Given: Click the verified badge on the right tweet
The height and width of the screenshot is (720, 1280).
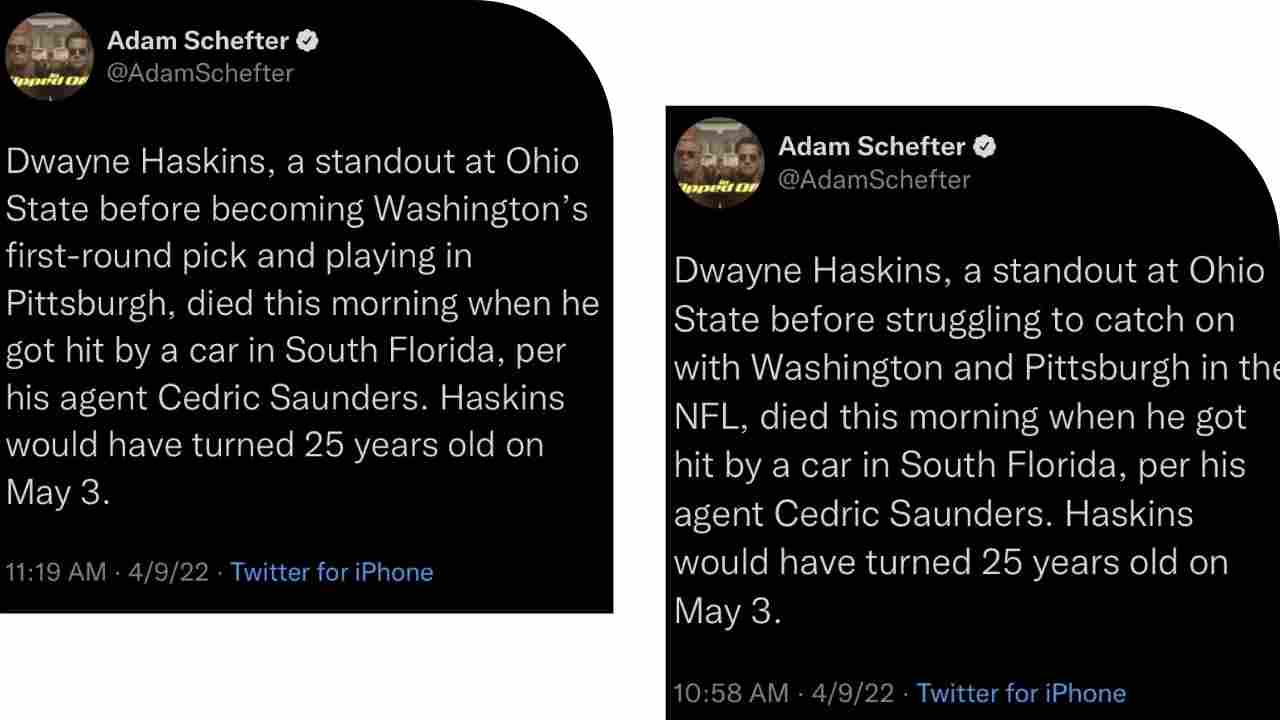Looking at the screenshot, I should [x=984, y=146].
